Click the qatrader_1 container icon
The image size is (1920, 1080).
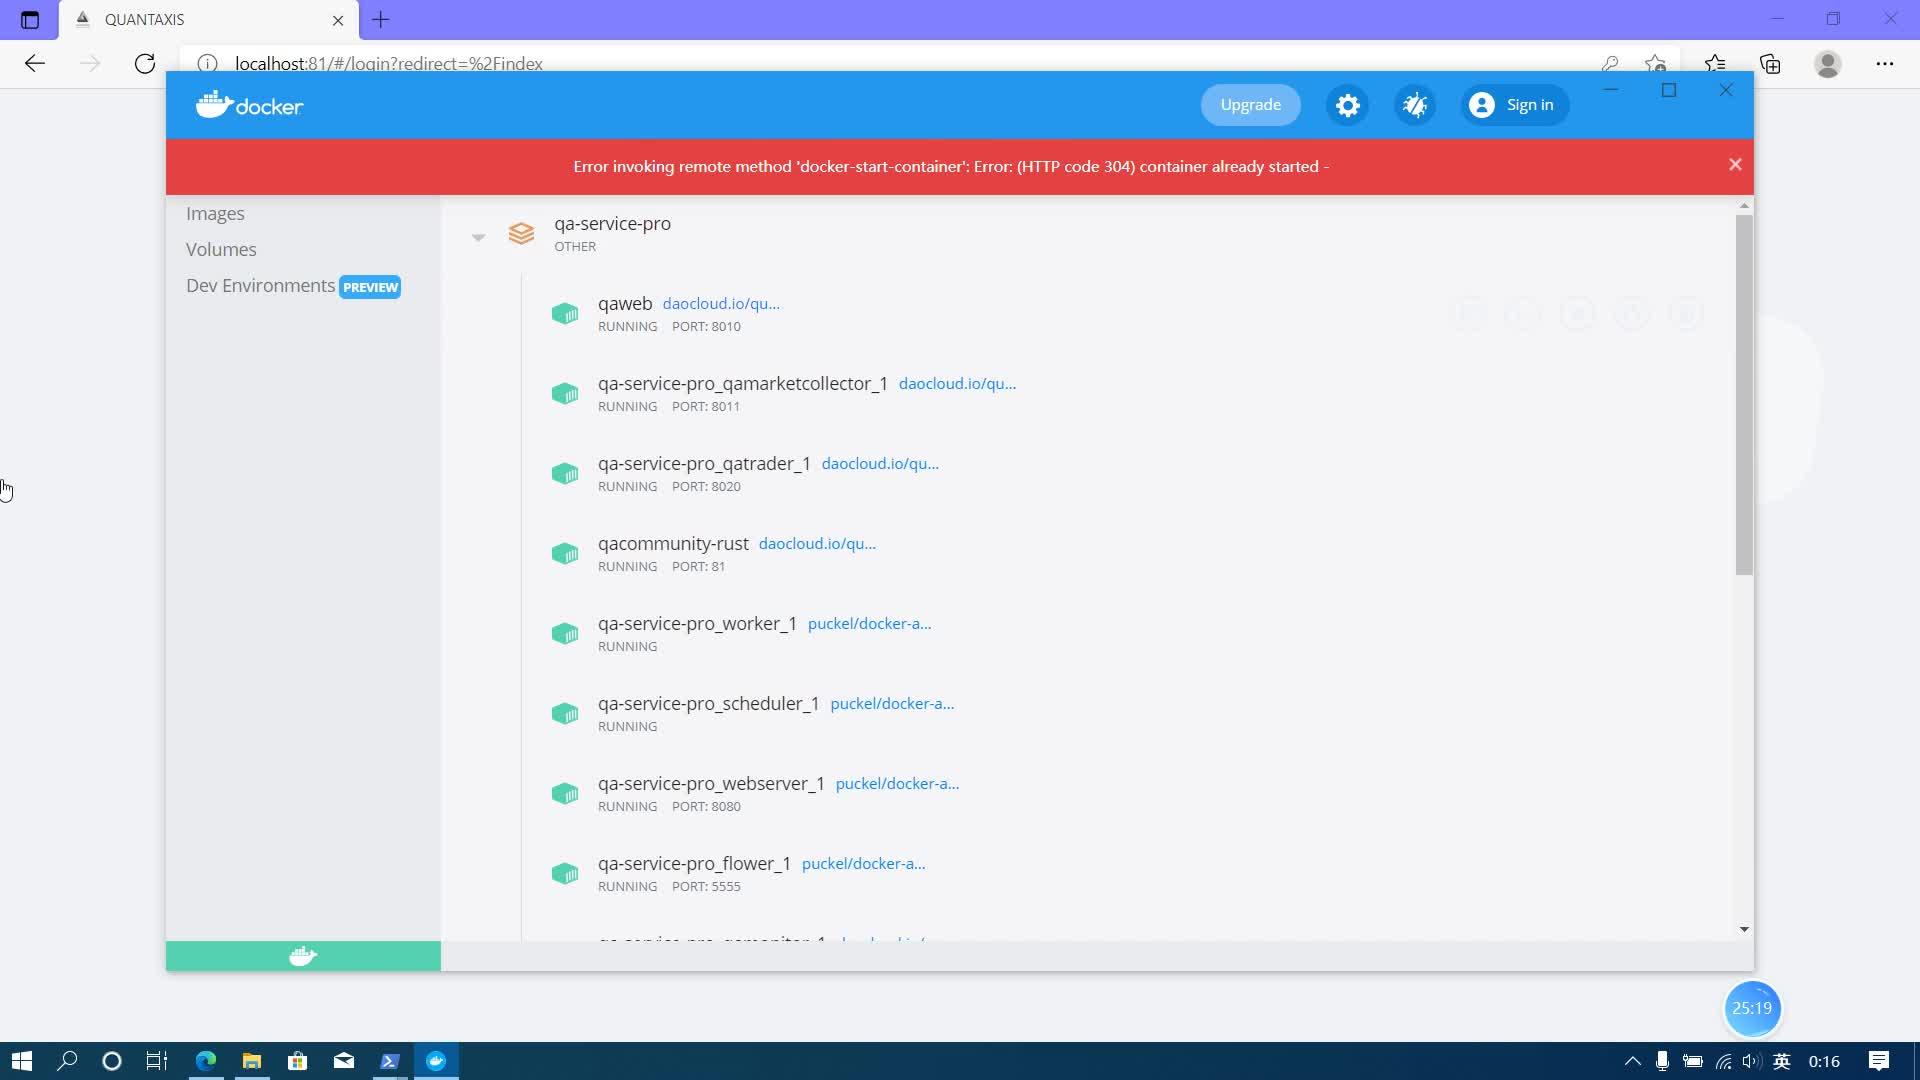pyautogui.click(x=565, y=474)
